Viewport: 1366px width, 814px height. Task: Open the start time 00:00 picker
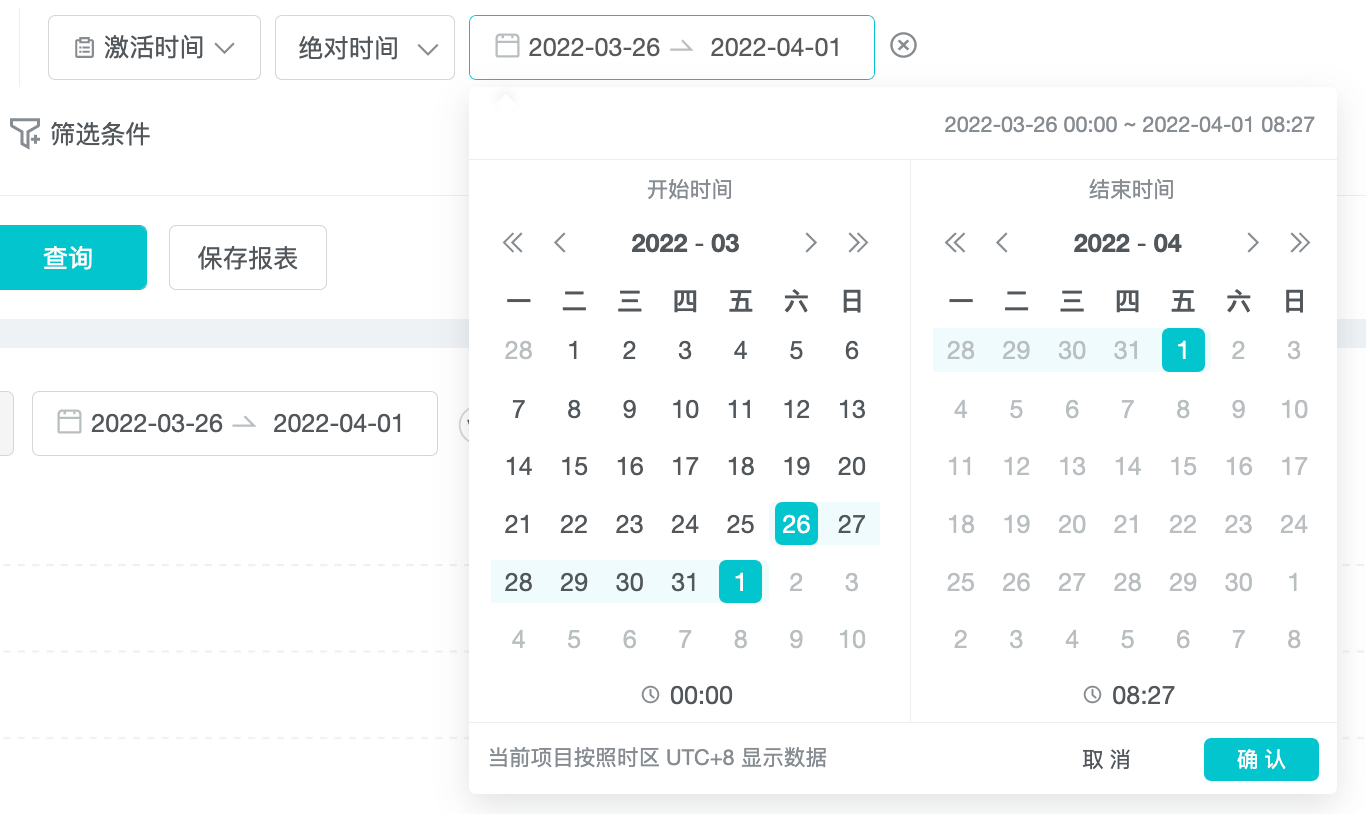pyautogui.click(x=689, y=695)
